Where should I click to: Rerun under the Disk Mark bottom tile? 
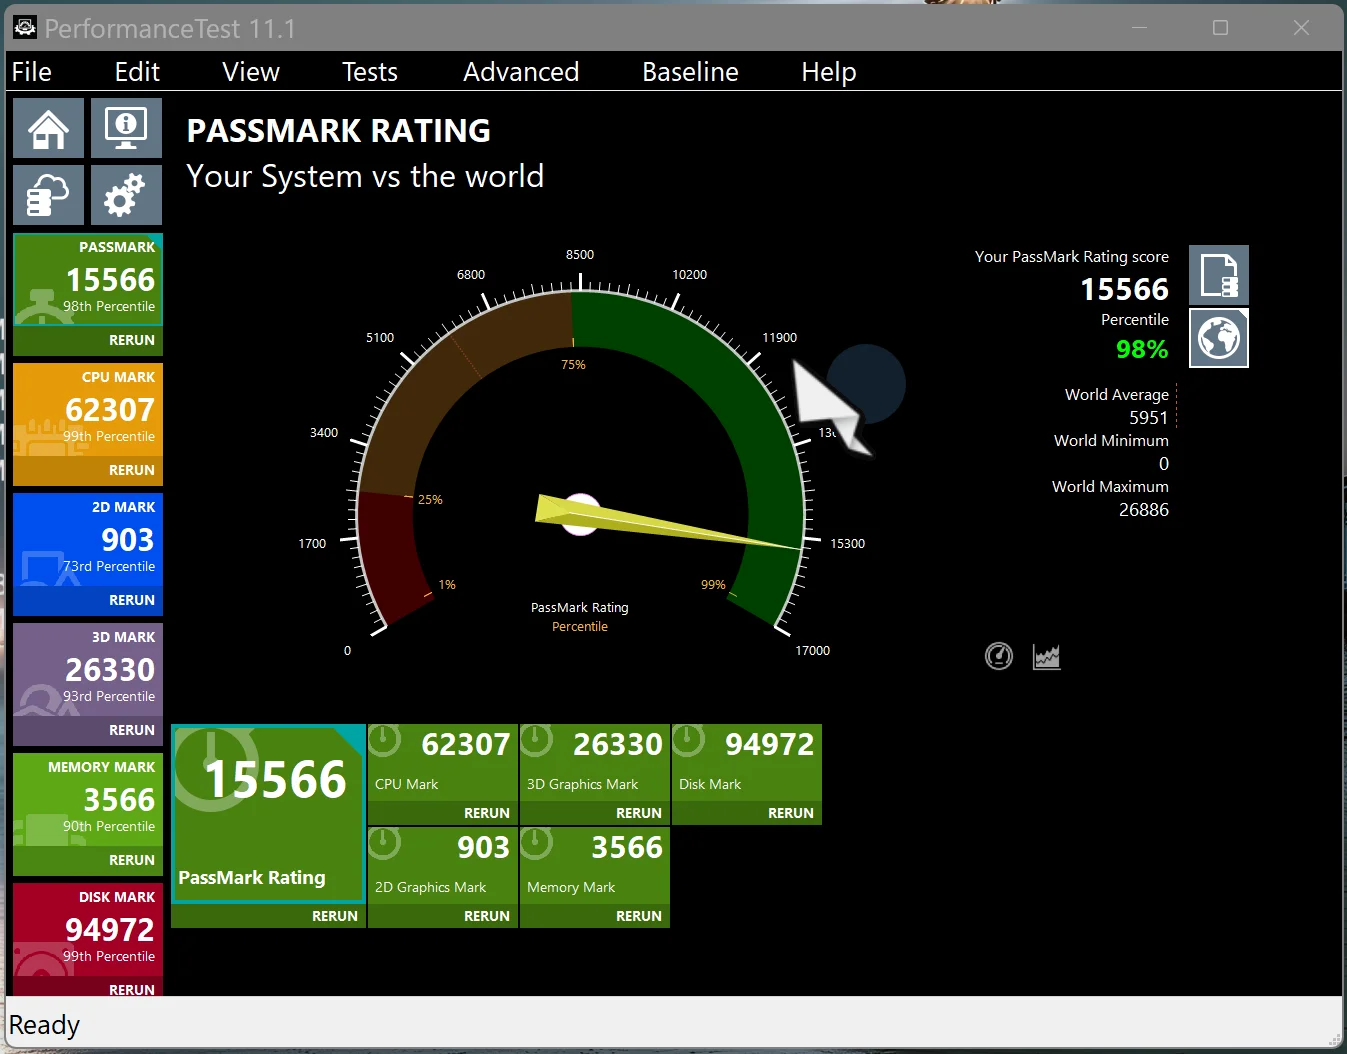pos(747,813)
